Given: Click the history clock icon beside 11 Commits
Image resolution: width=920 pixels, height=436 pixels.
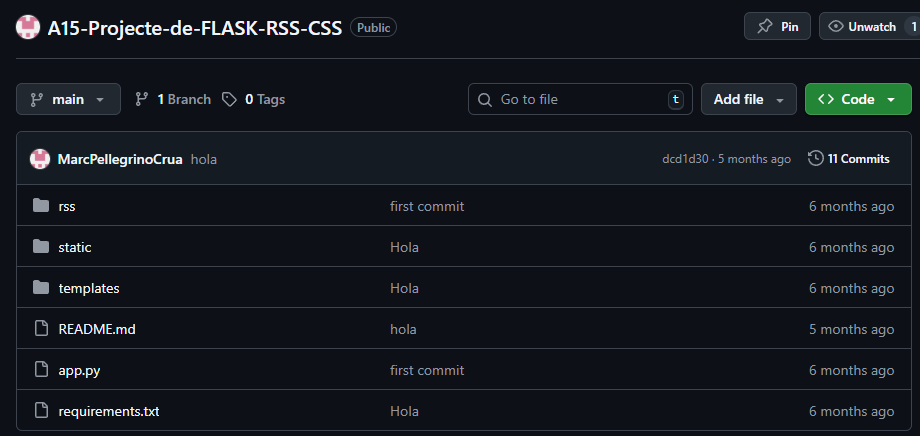Looking at the screenshot, I should tap(815, 158).
